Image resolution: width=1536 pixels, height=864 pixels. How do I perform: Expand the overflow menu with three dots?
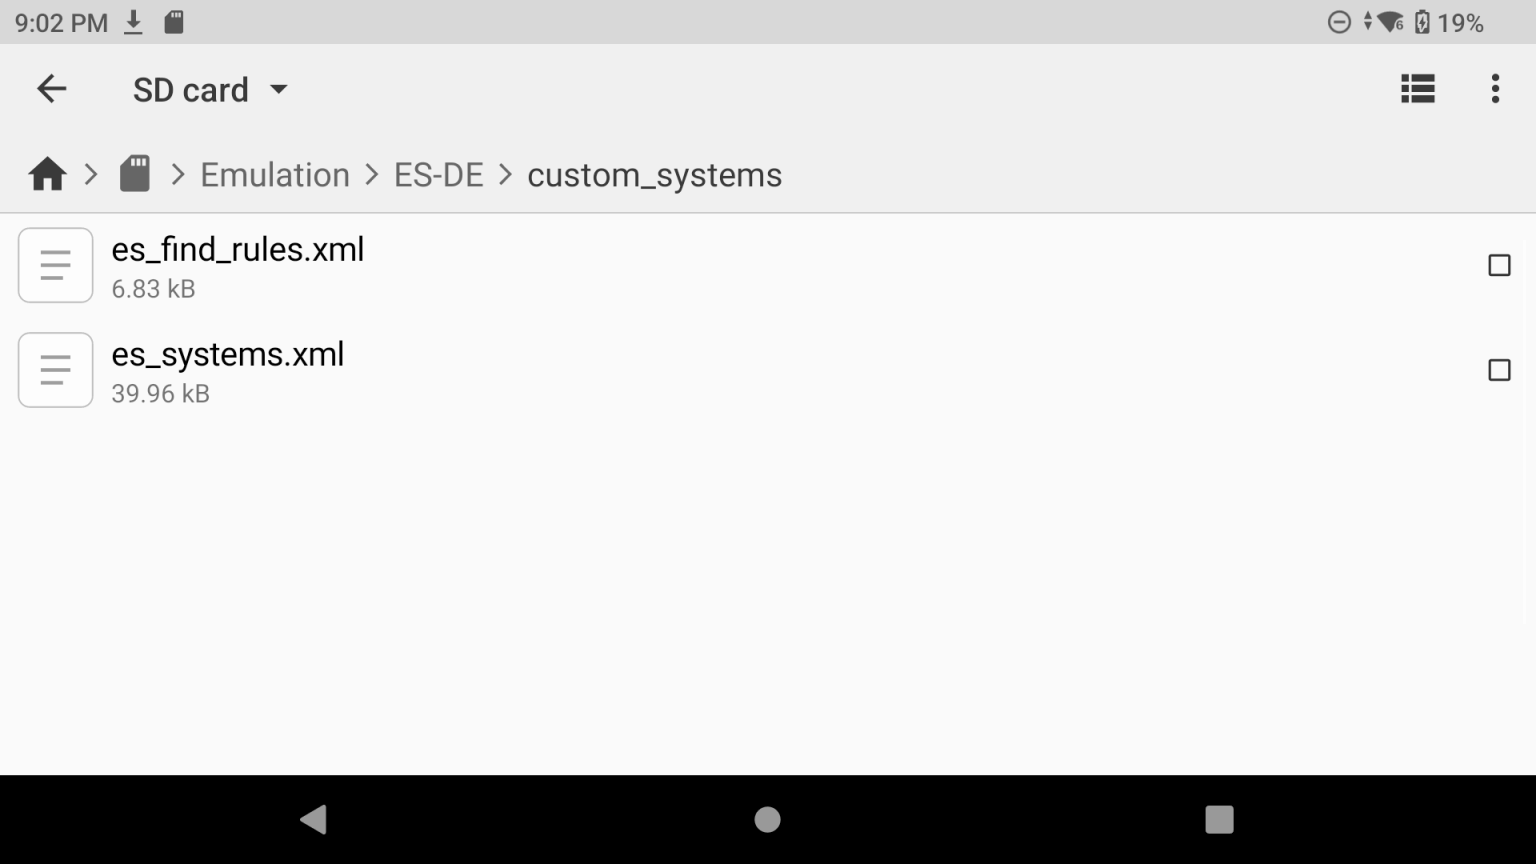coord(1495,89)
